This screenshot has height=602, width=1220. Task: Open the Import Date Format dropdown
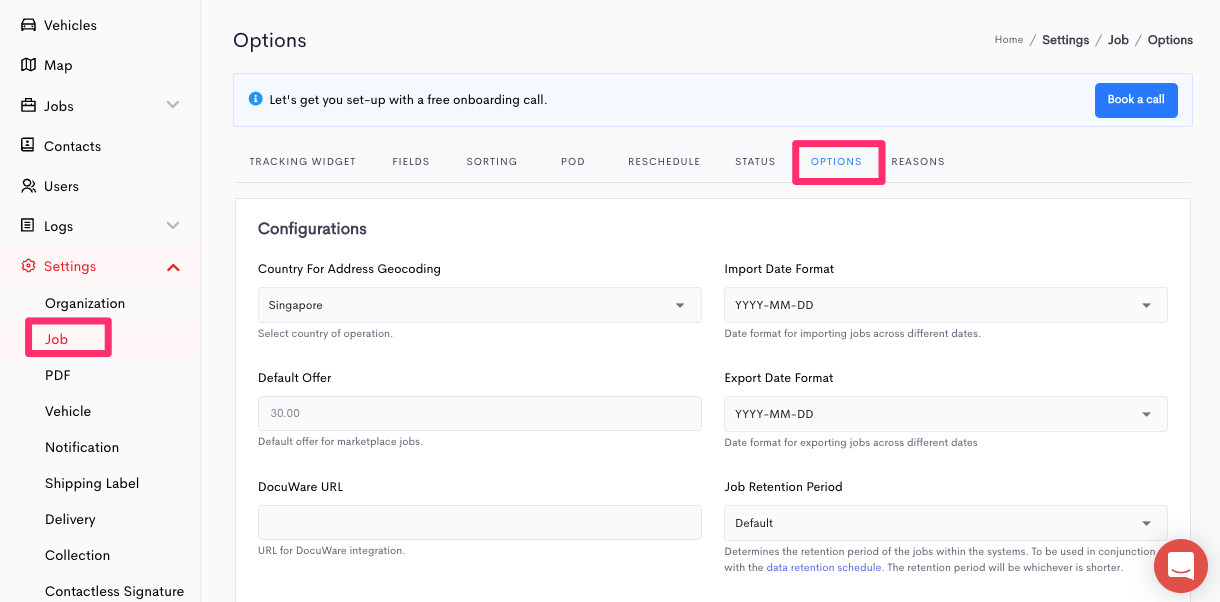pyautogui.click(x=946, y=305)
